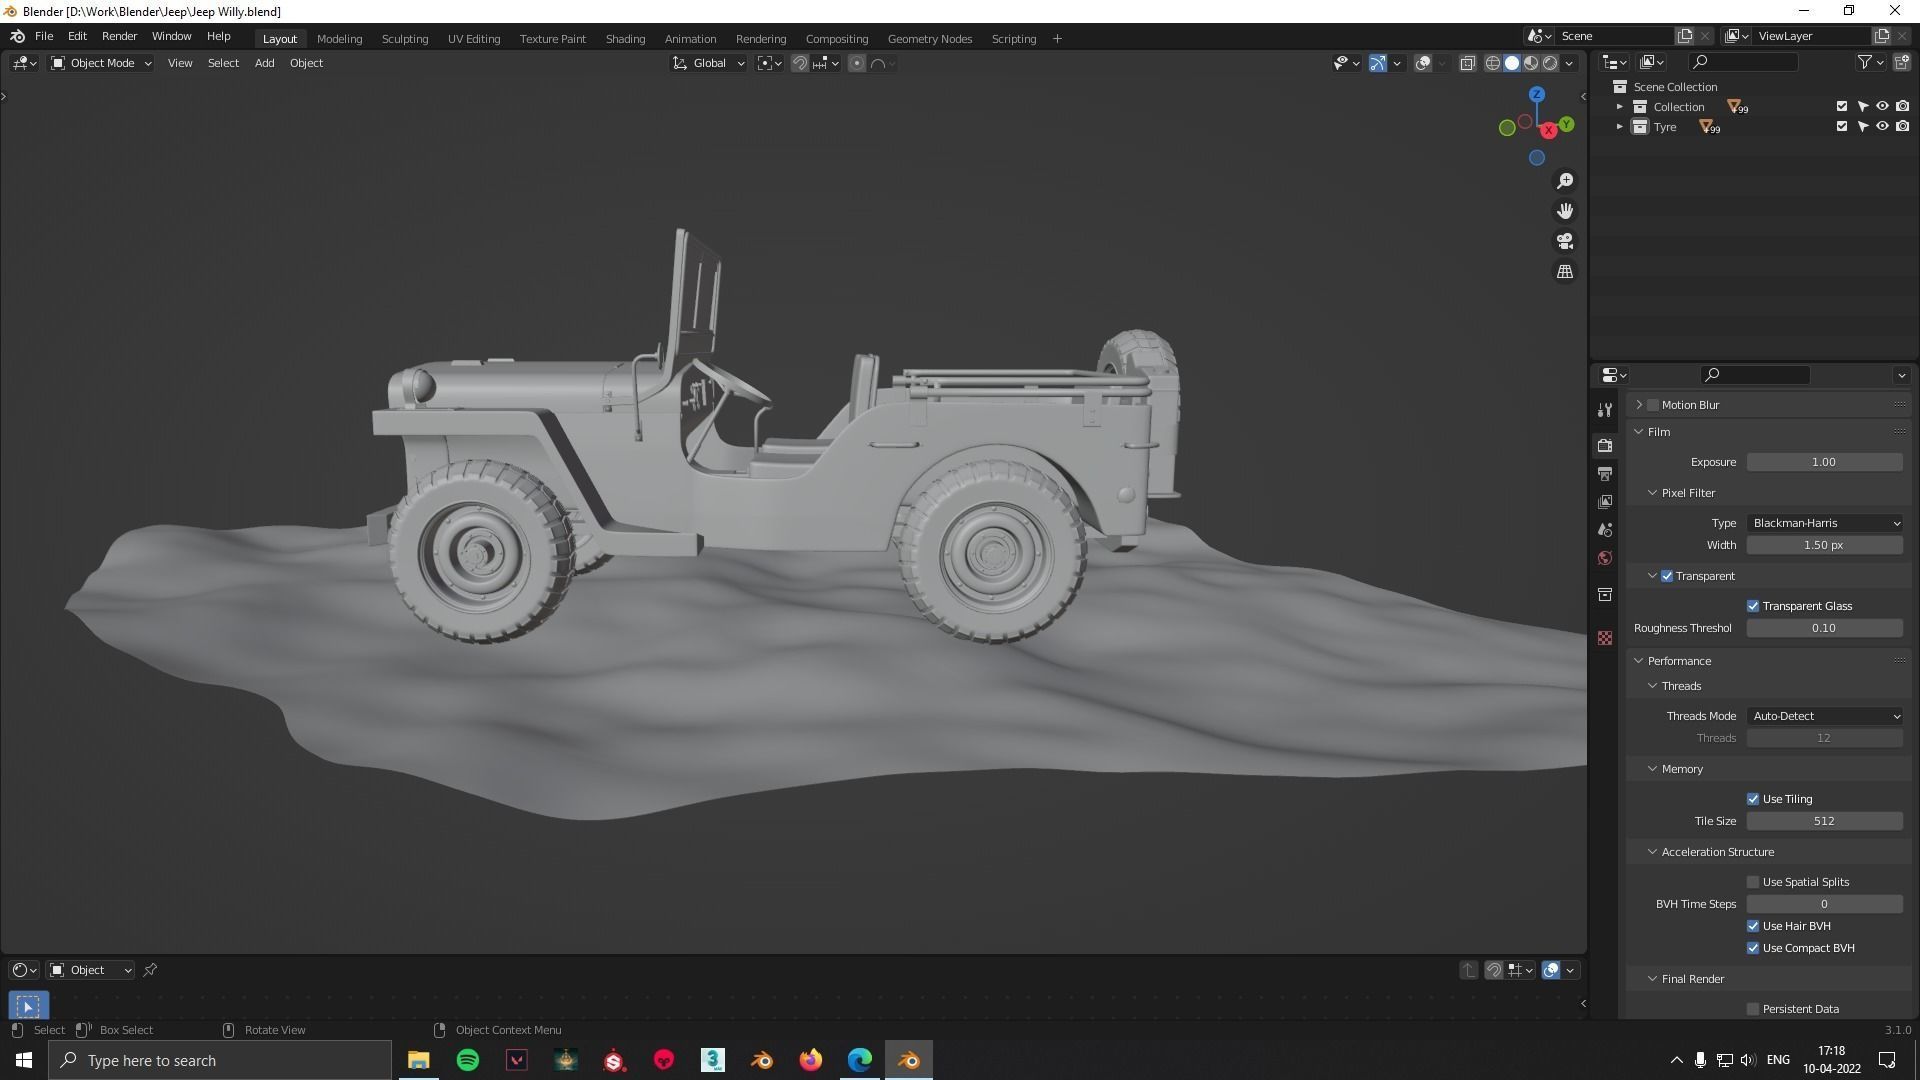Click the Zoom magnifier in viewport sidebar
This screenshot has height=1080, width=1920.
pyautogui.click(x=1565, y=180)
